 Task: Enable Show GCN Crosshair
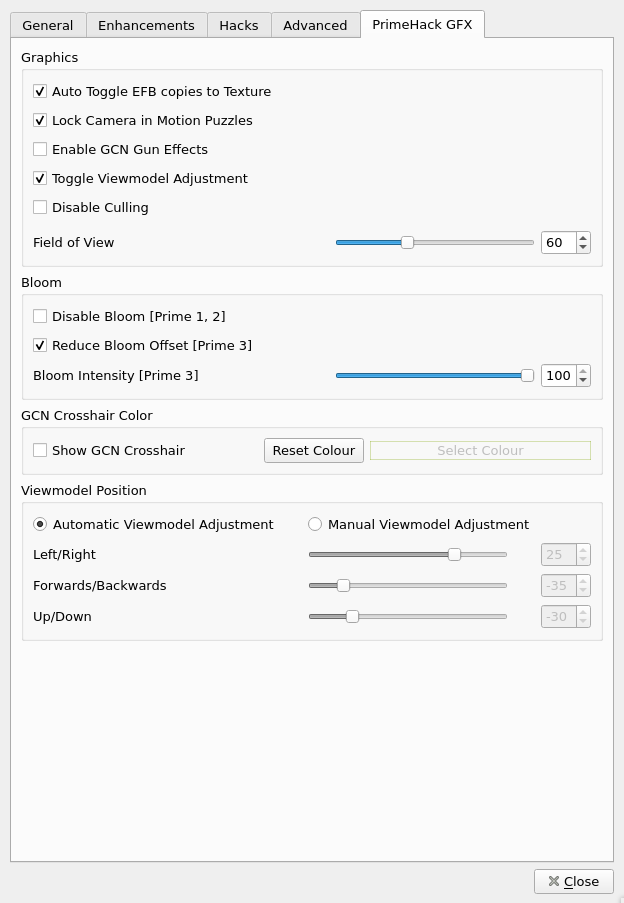tap(40, 450)
